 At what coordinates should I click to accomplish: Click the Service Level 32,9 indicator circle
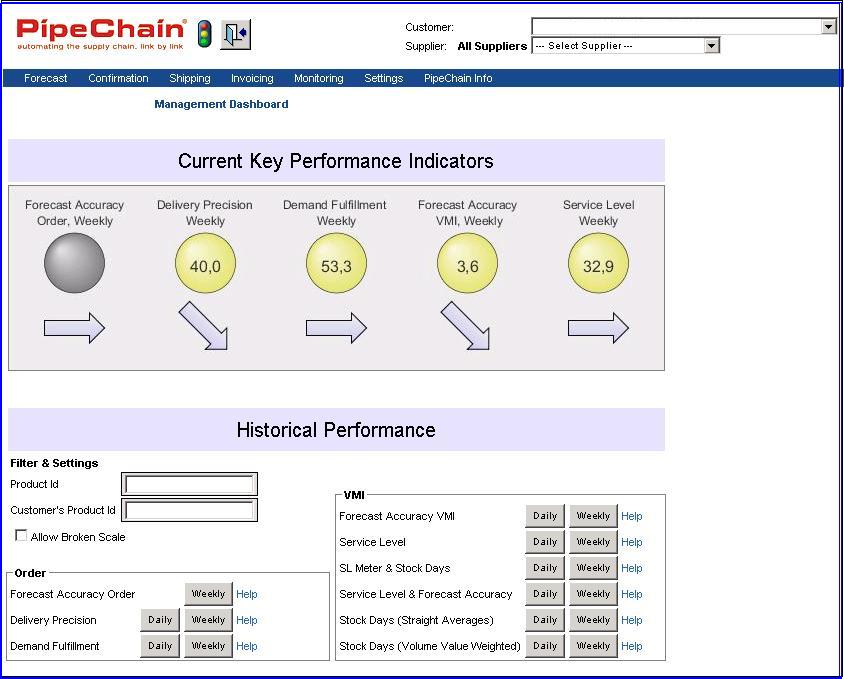click(x=598, y=265)
